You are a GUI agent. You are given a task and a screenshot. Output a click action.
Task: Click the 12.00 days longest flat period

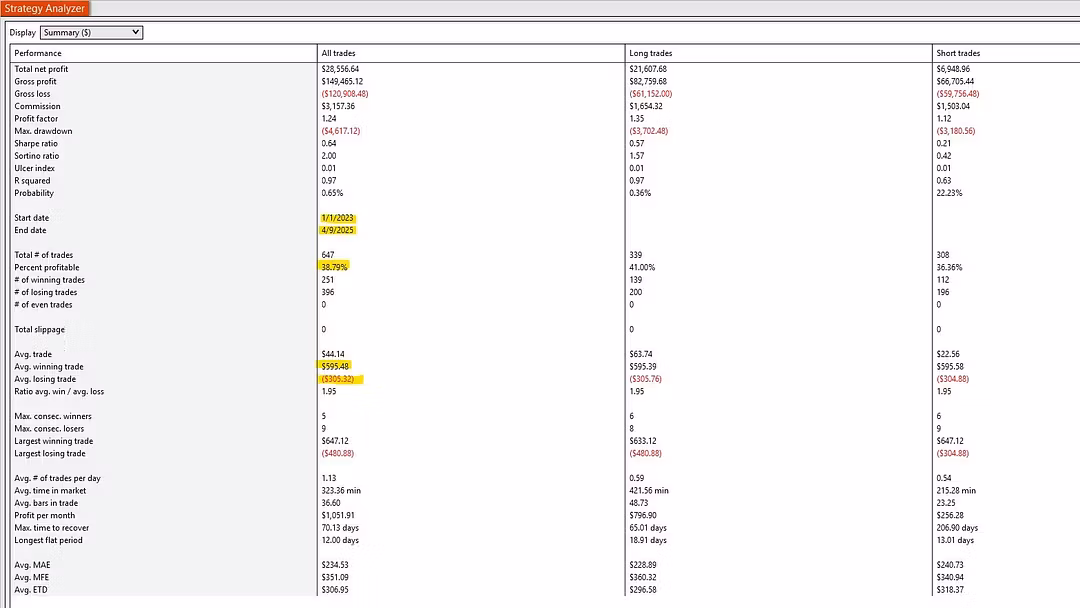[340, 540]
